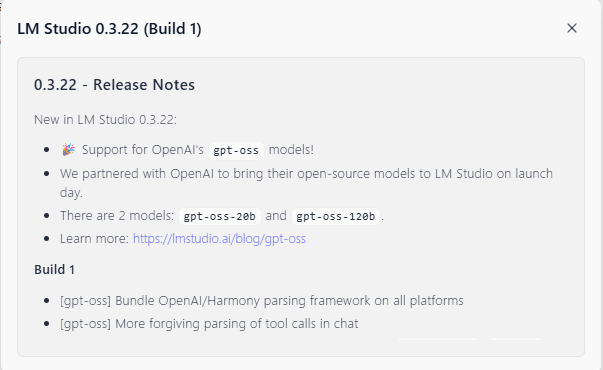Click the "There are 2 models:" text
Viewport: 603px width, 370px height.
coord(117,216)
